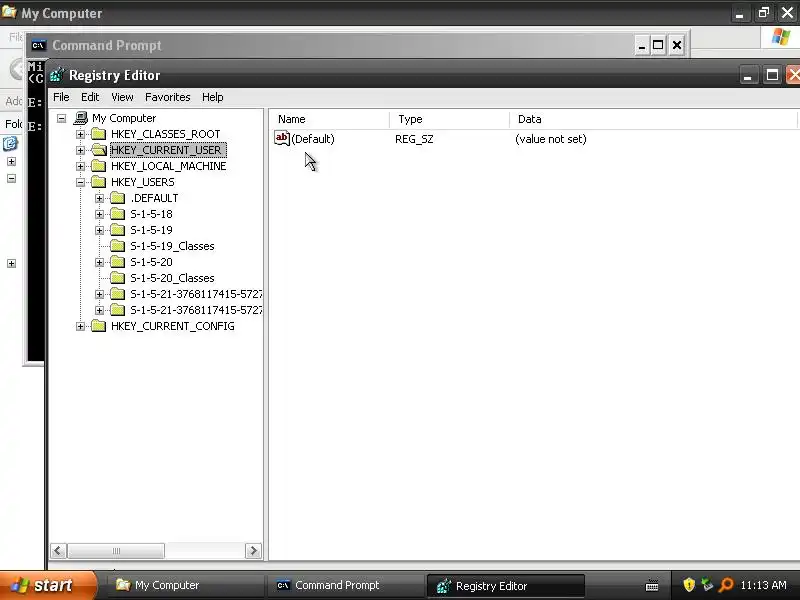
Task: Expand the .DEFAULT subkey
Action: (x=99, y=198)
